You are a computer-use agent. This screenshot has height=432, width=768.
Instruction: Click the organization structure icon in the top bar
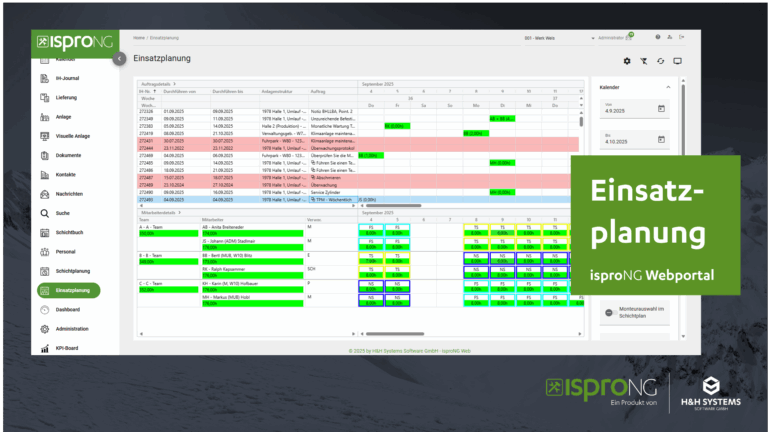click(670, 37)
